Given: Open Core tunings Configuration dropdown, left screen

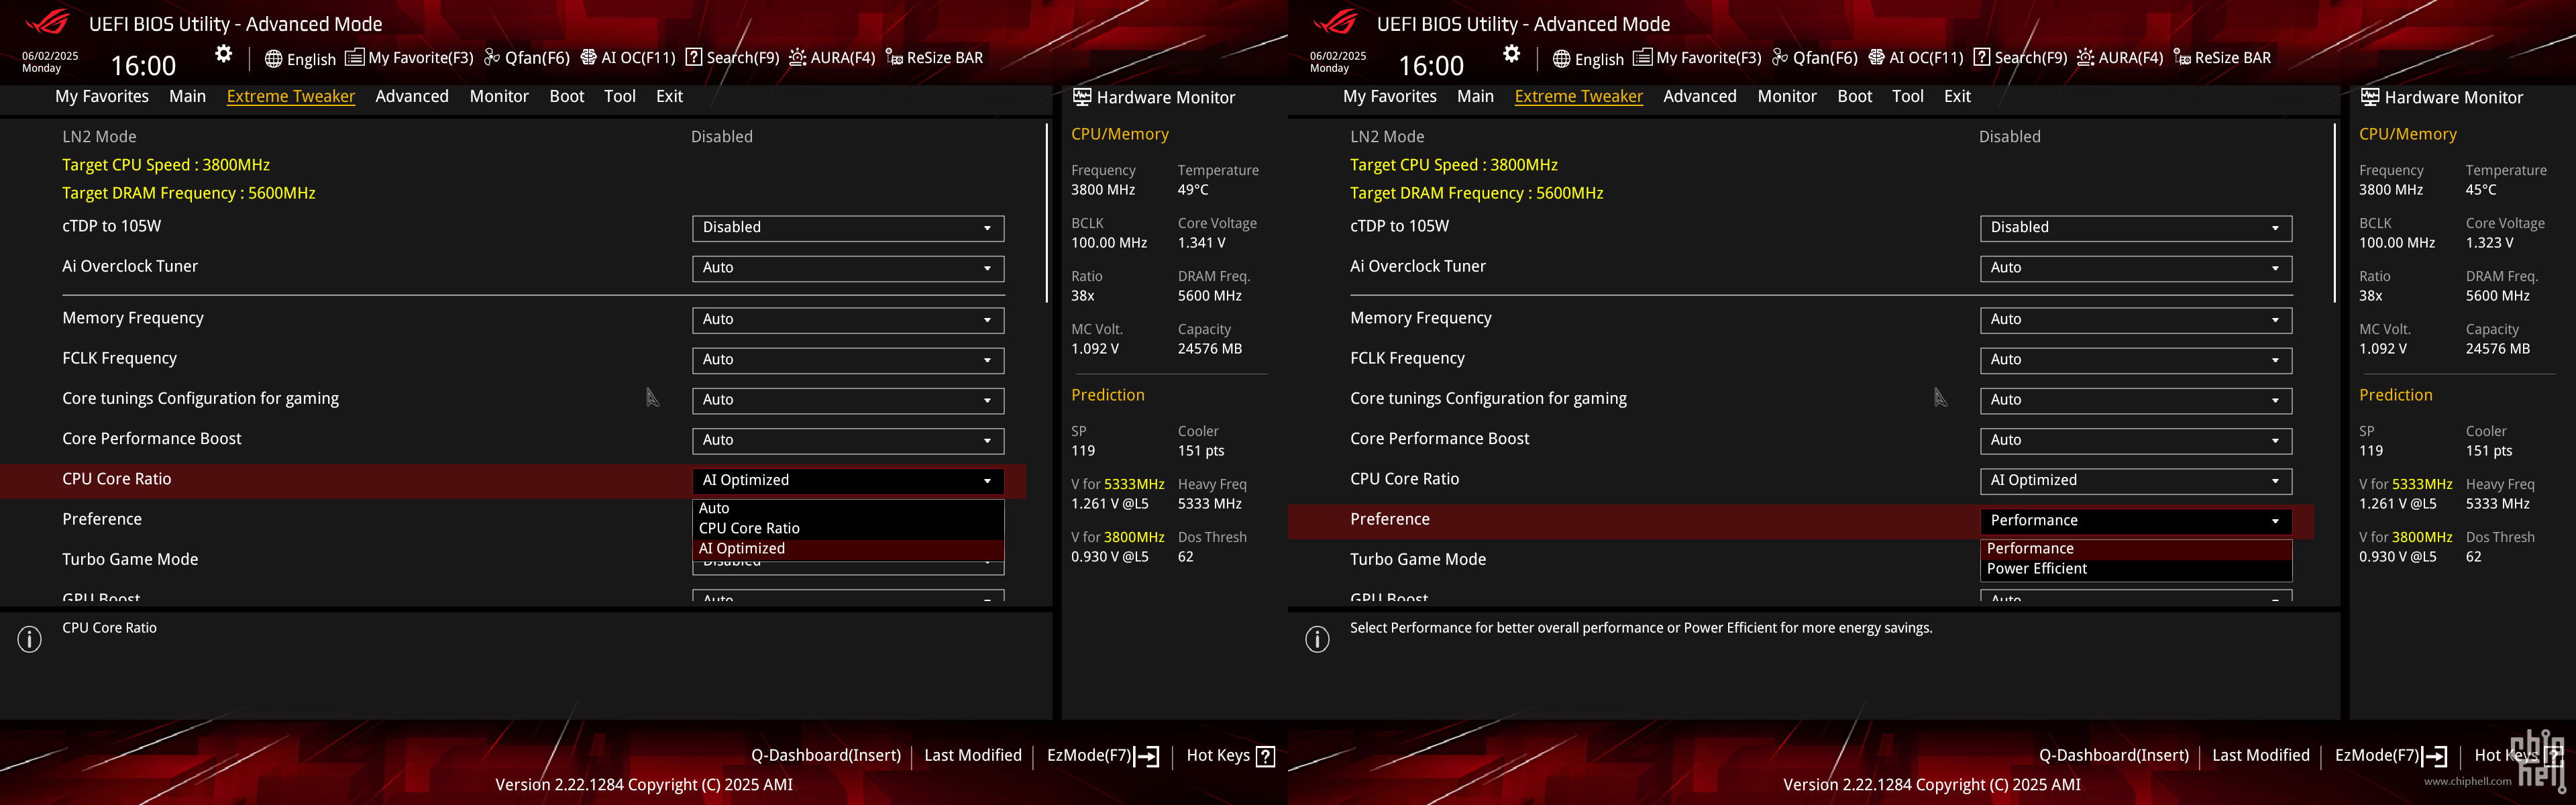Looking at the screenshot, I should (848, 400).
